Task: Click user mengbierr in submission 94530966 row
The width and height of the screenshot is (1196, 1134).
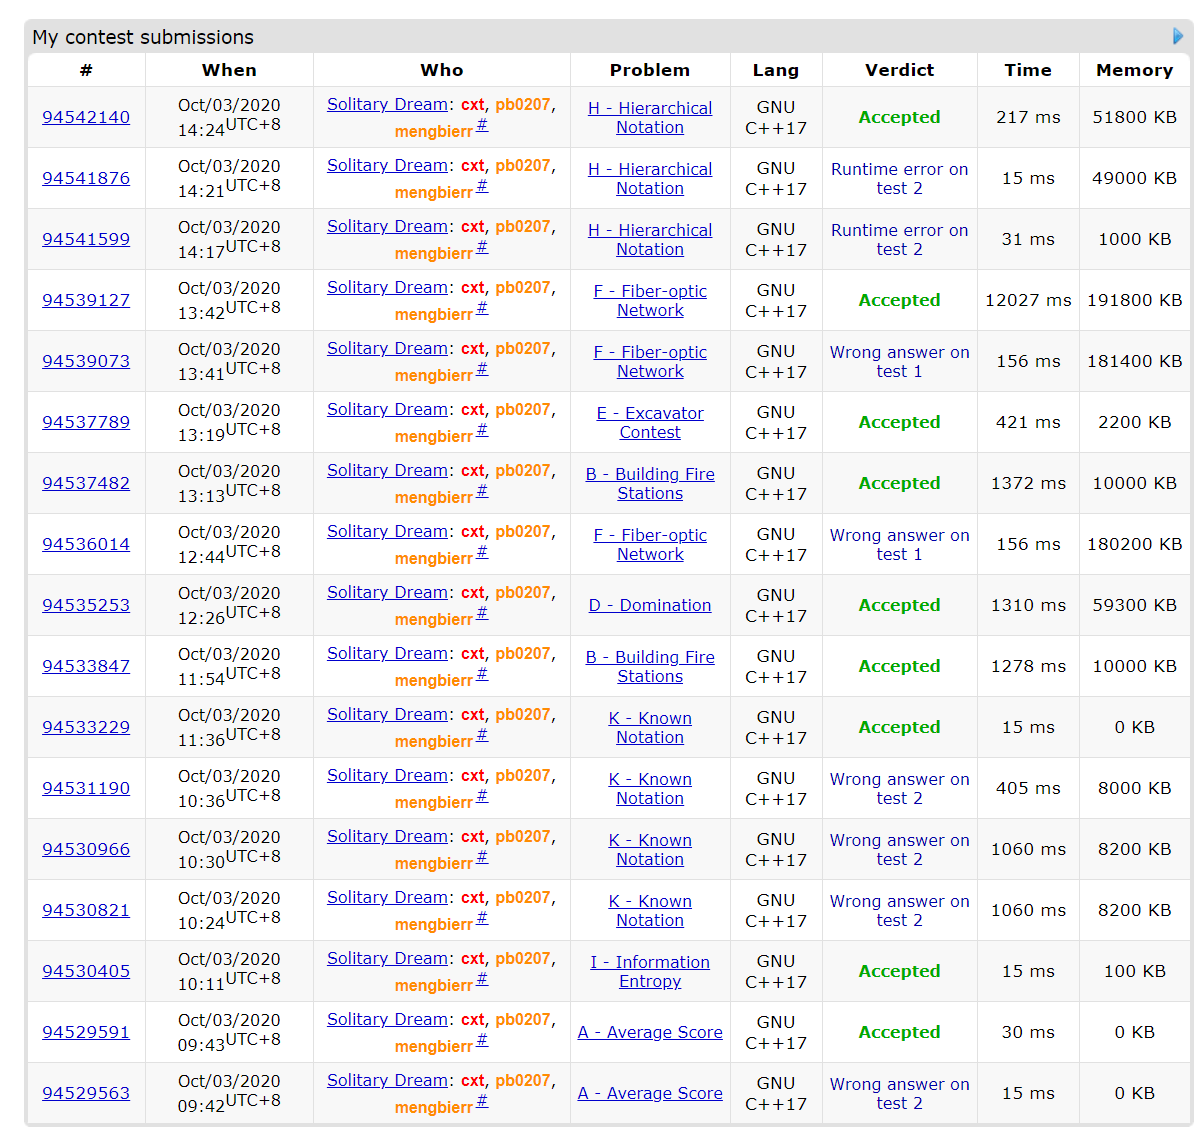Action: coord(433,864)
